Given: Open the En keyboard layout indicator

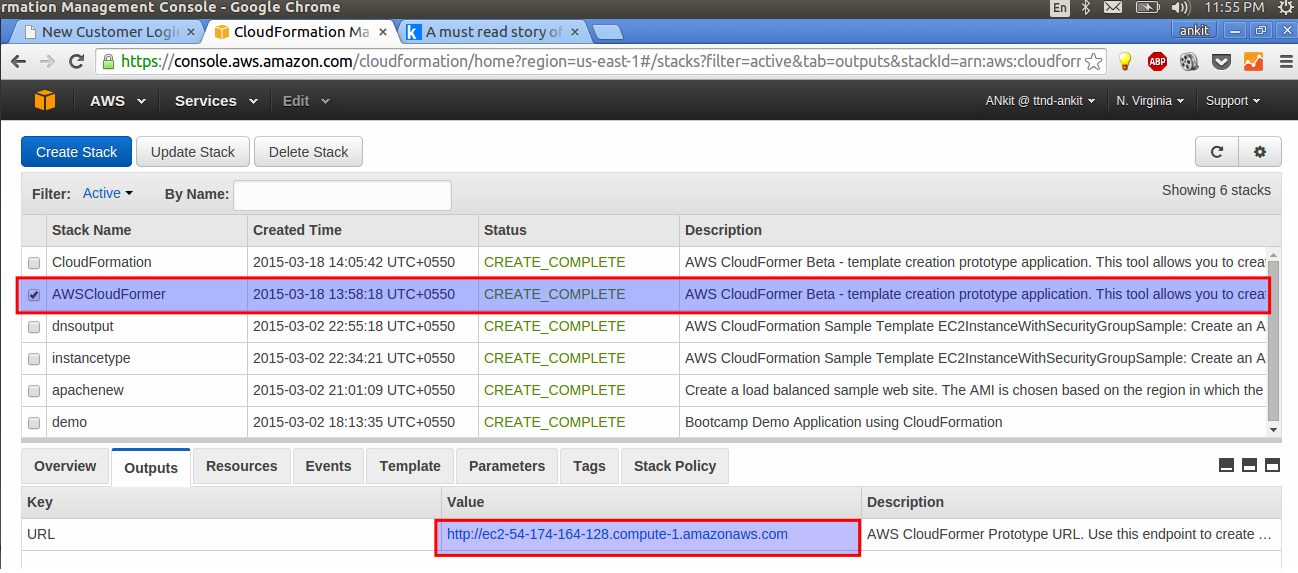Looking at the screenshot, I should coord(1060,8).
